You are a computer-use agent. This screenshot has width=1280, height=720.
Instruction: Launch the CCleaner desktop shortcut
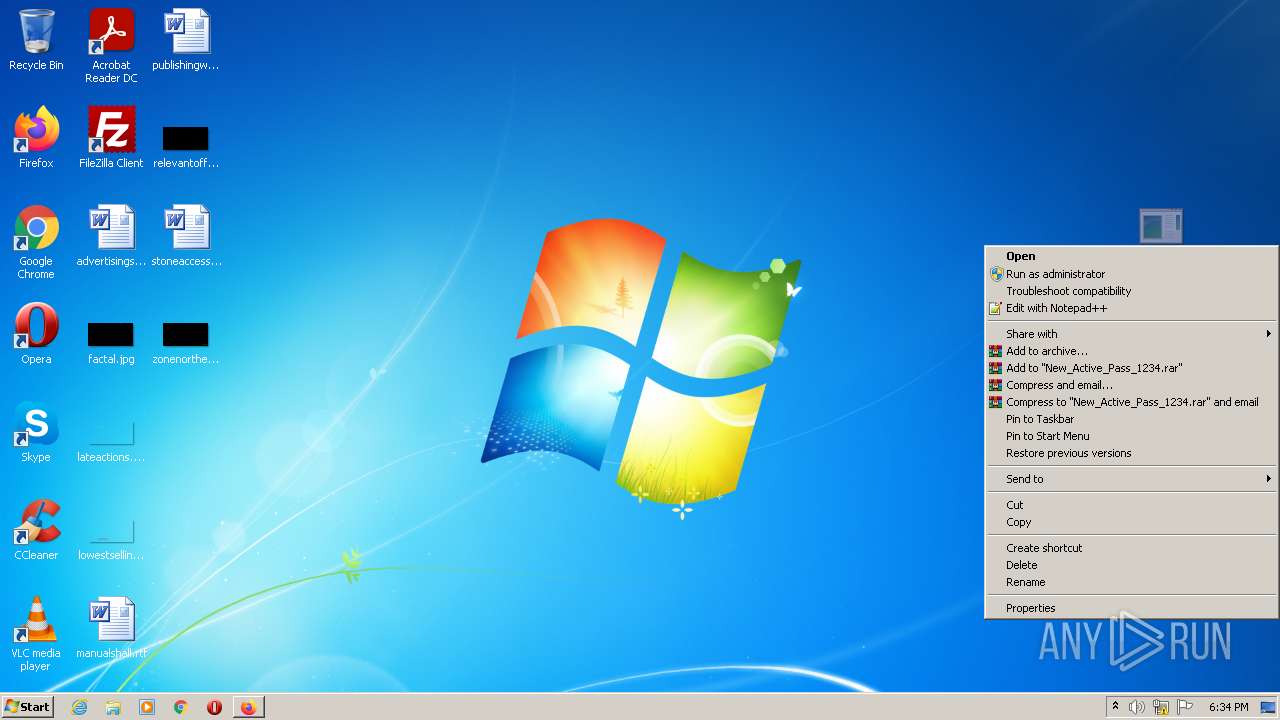pyautogui.click(x=36, y=530)
